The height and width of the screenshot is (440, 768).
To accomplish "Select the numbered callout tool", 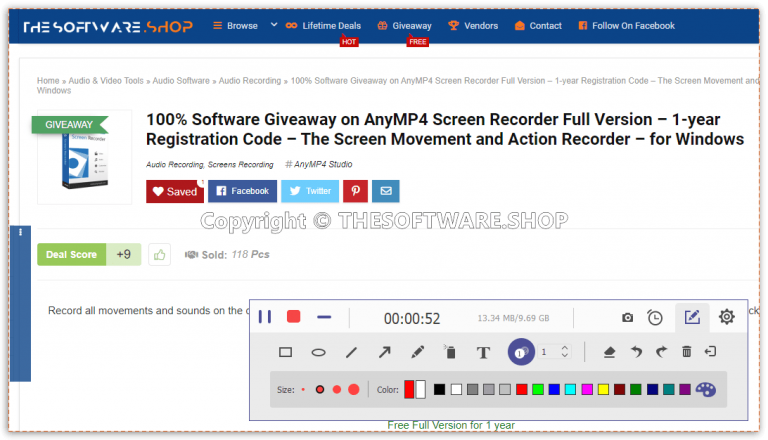I will [521, 352].
